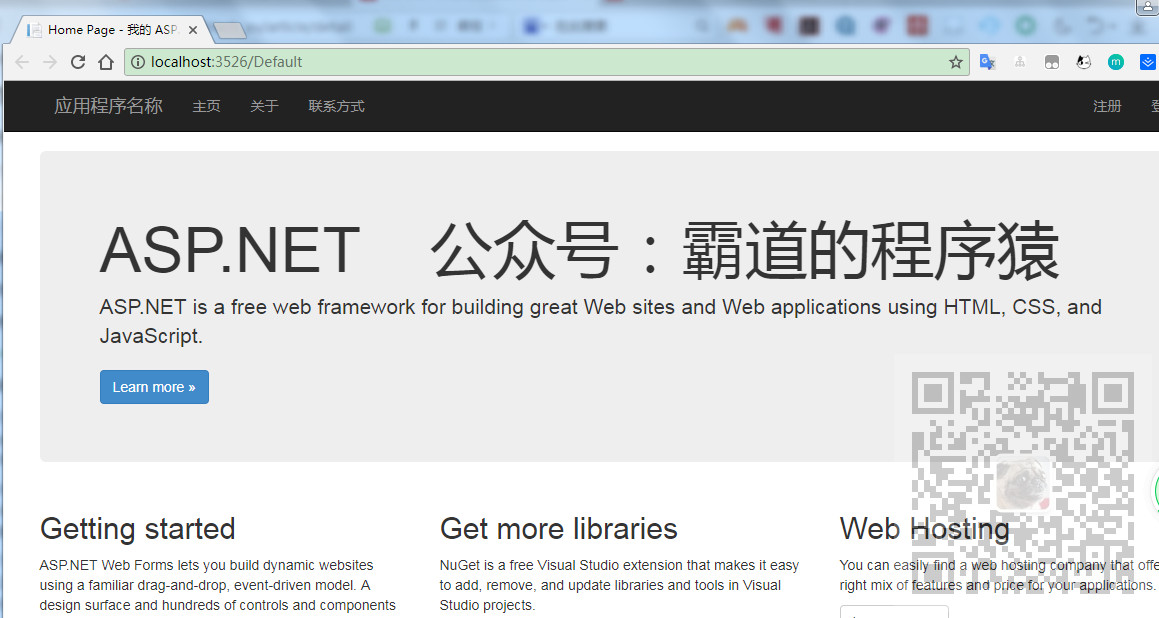Toggle the bookmark star for this page

tap(955, 61)
